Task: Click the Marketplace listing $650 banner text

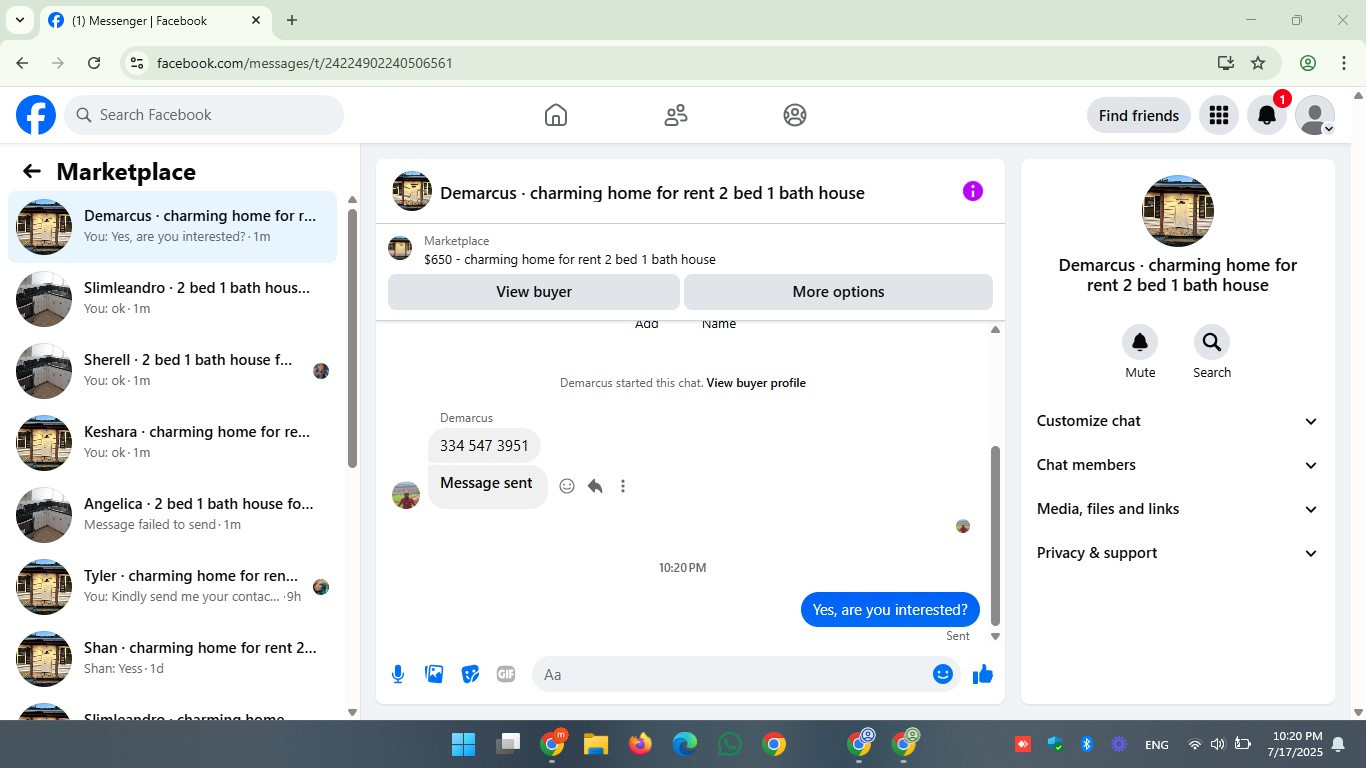Action: tap(570, 260)
